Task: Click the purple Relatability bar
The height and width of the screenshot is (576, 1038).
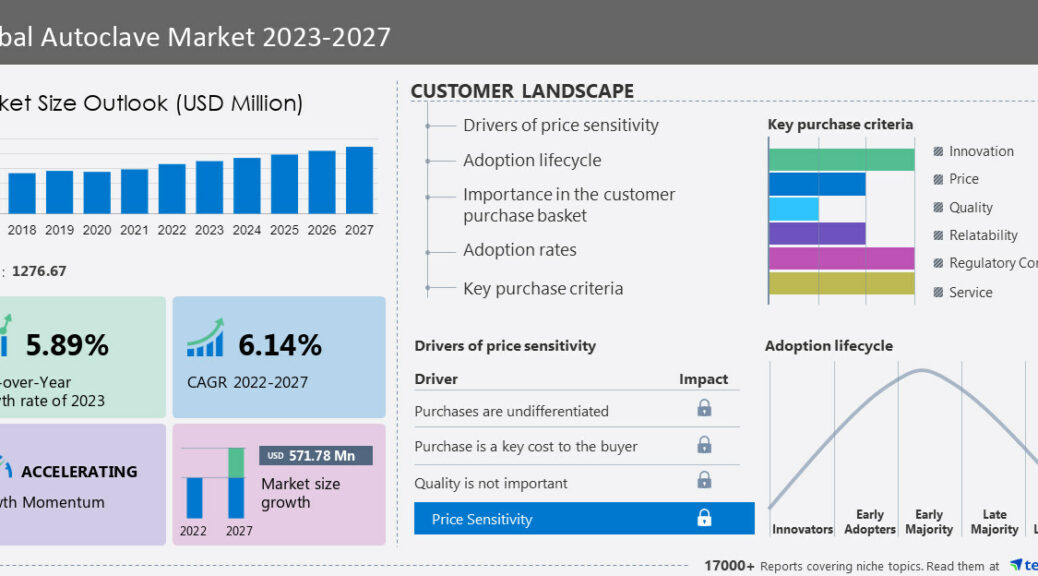Action: [x=817, y=234]
